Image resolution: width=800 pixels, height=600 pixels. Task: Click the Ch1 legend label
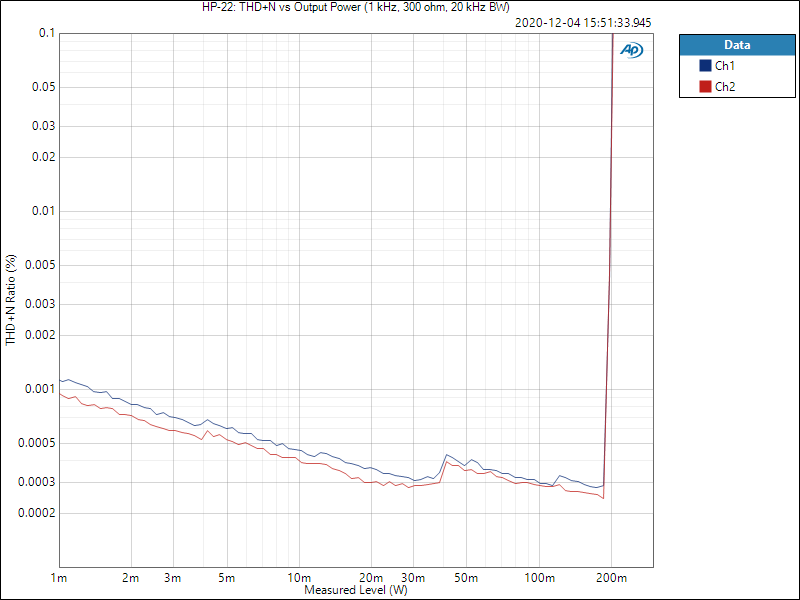724,66
